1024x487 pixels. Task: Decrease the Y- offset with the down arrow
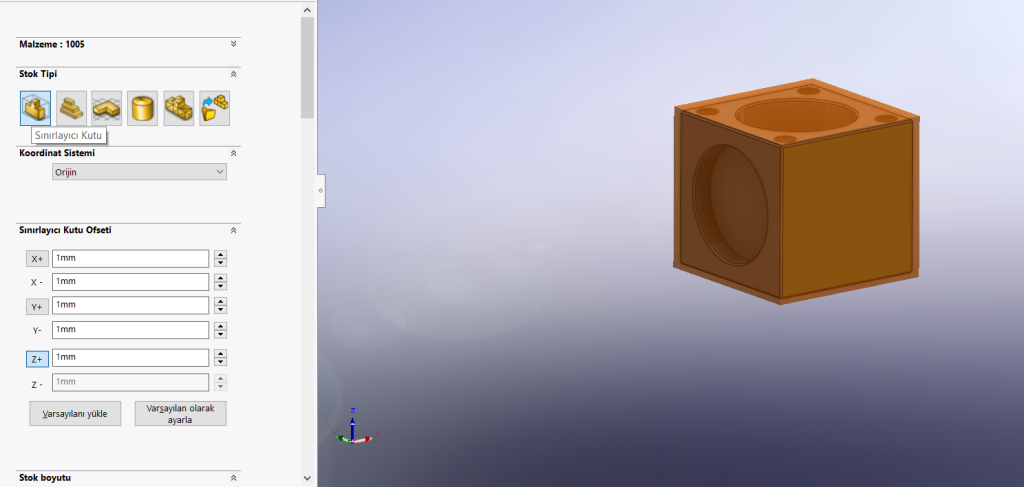click(x=221, y=335)
